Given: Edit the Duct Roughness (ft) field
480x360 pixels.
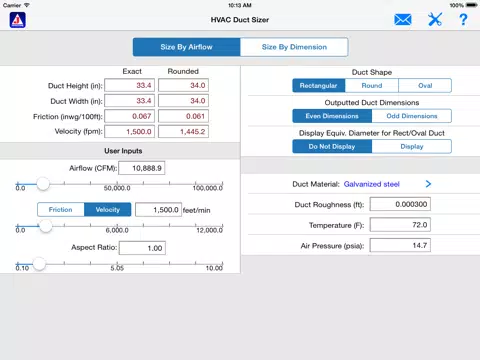Looking at the screenshot, I should 400,204.
